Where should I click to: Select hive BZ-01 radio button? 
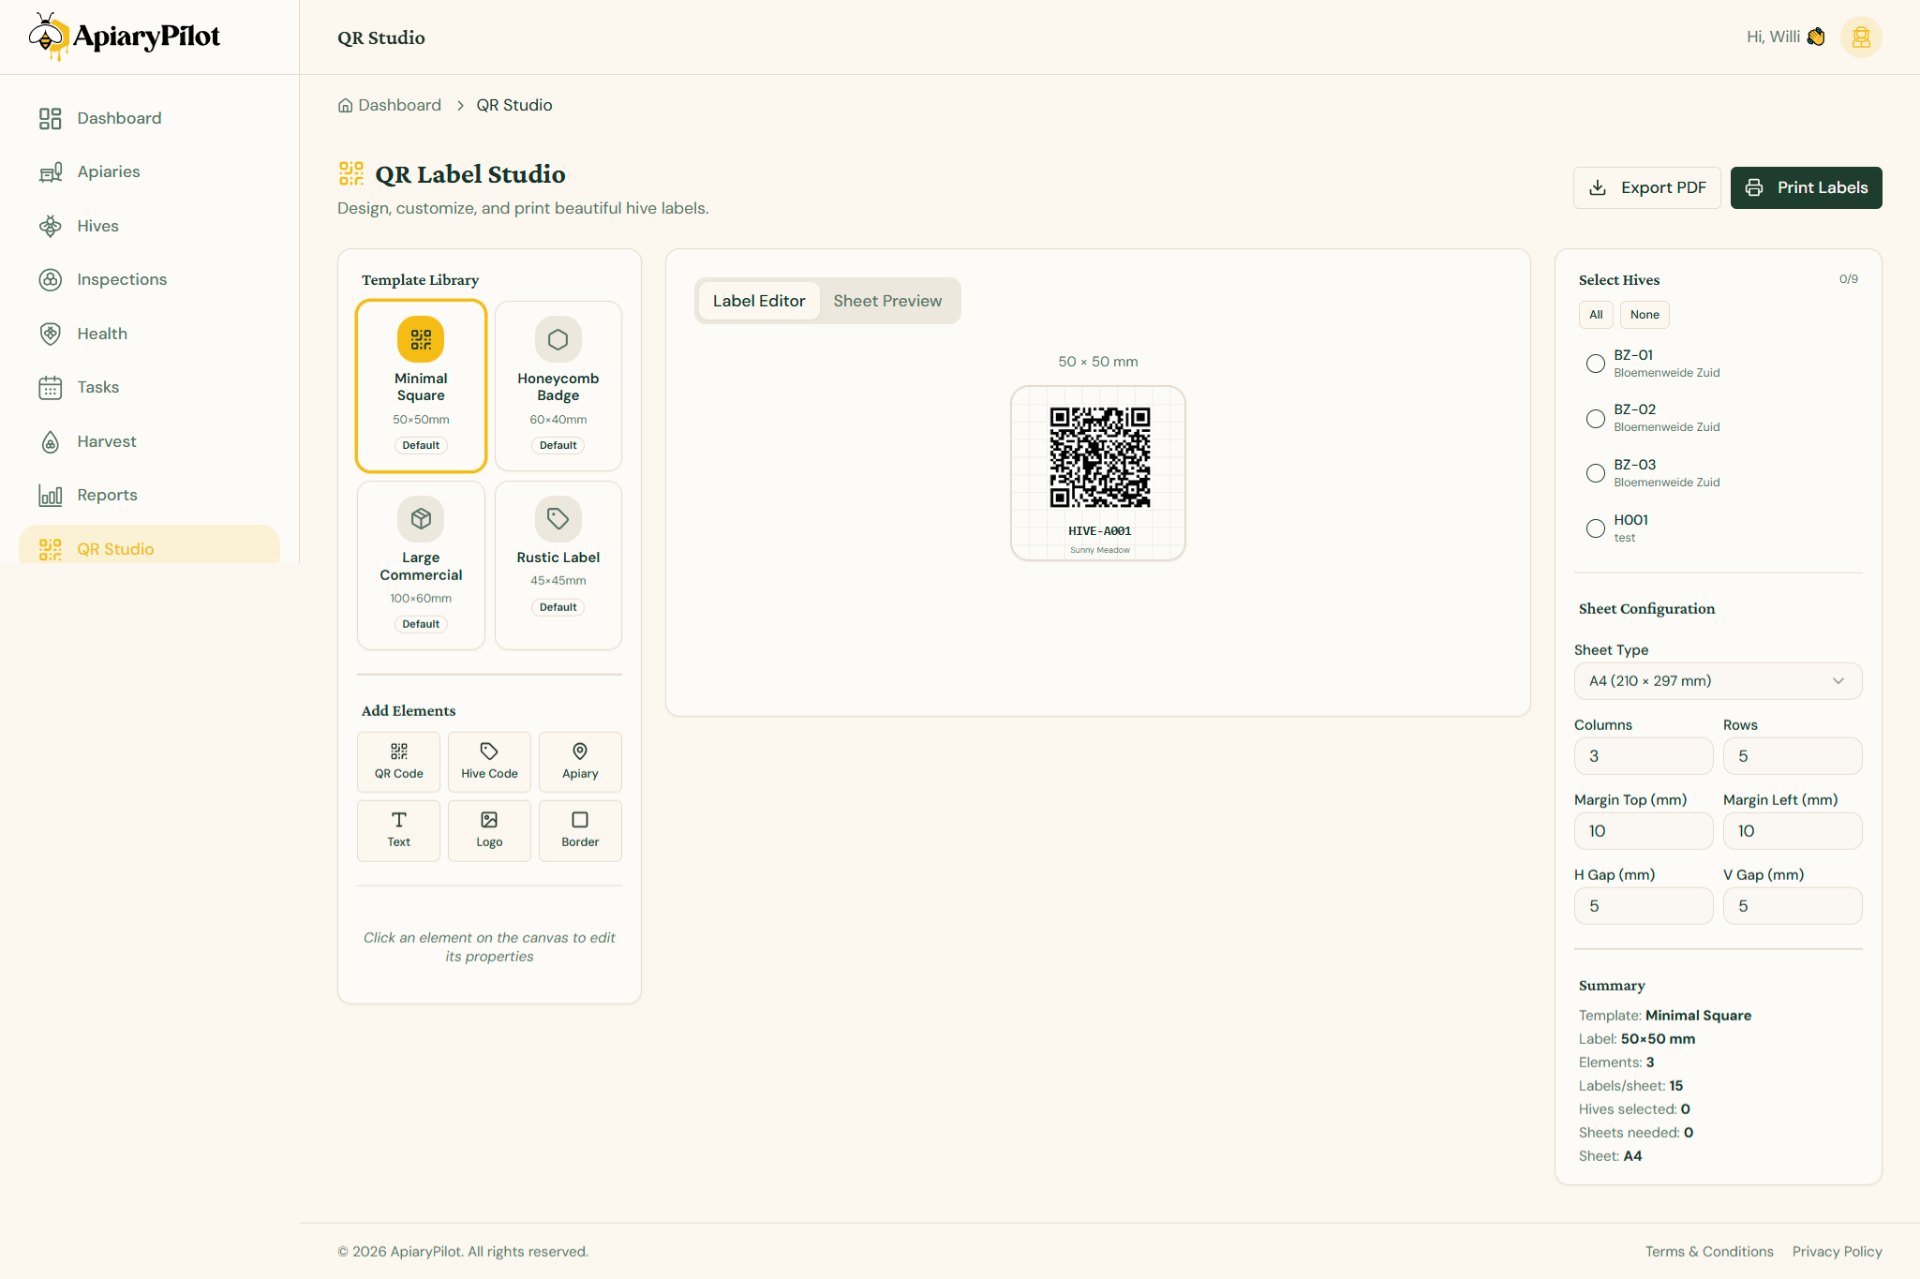click(1595, 364)
